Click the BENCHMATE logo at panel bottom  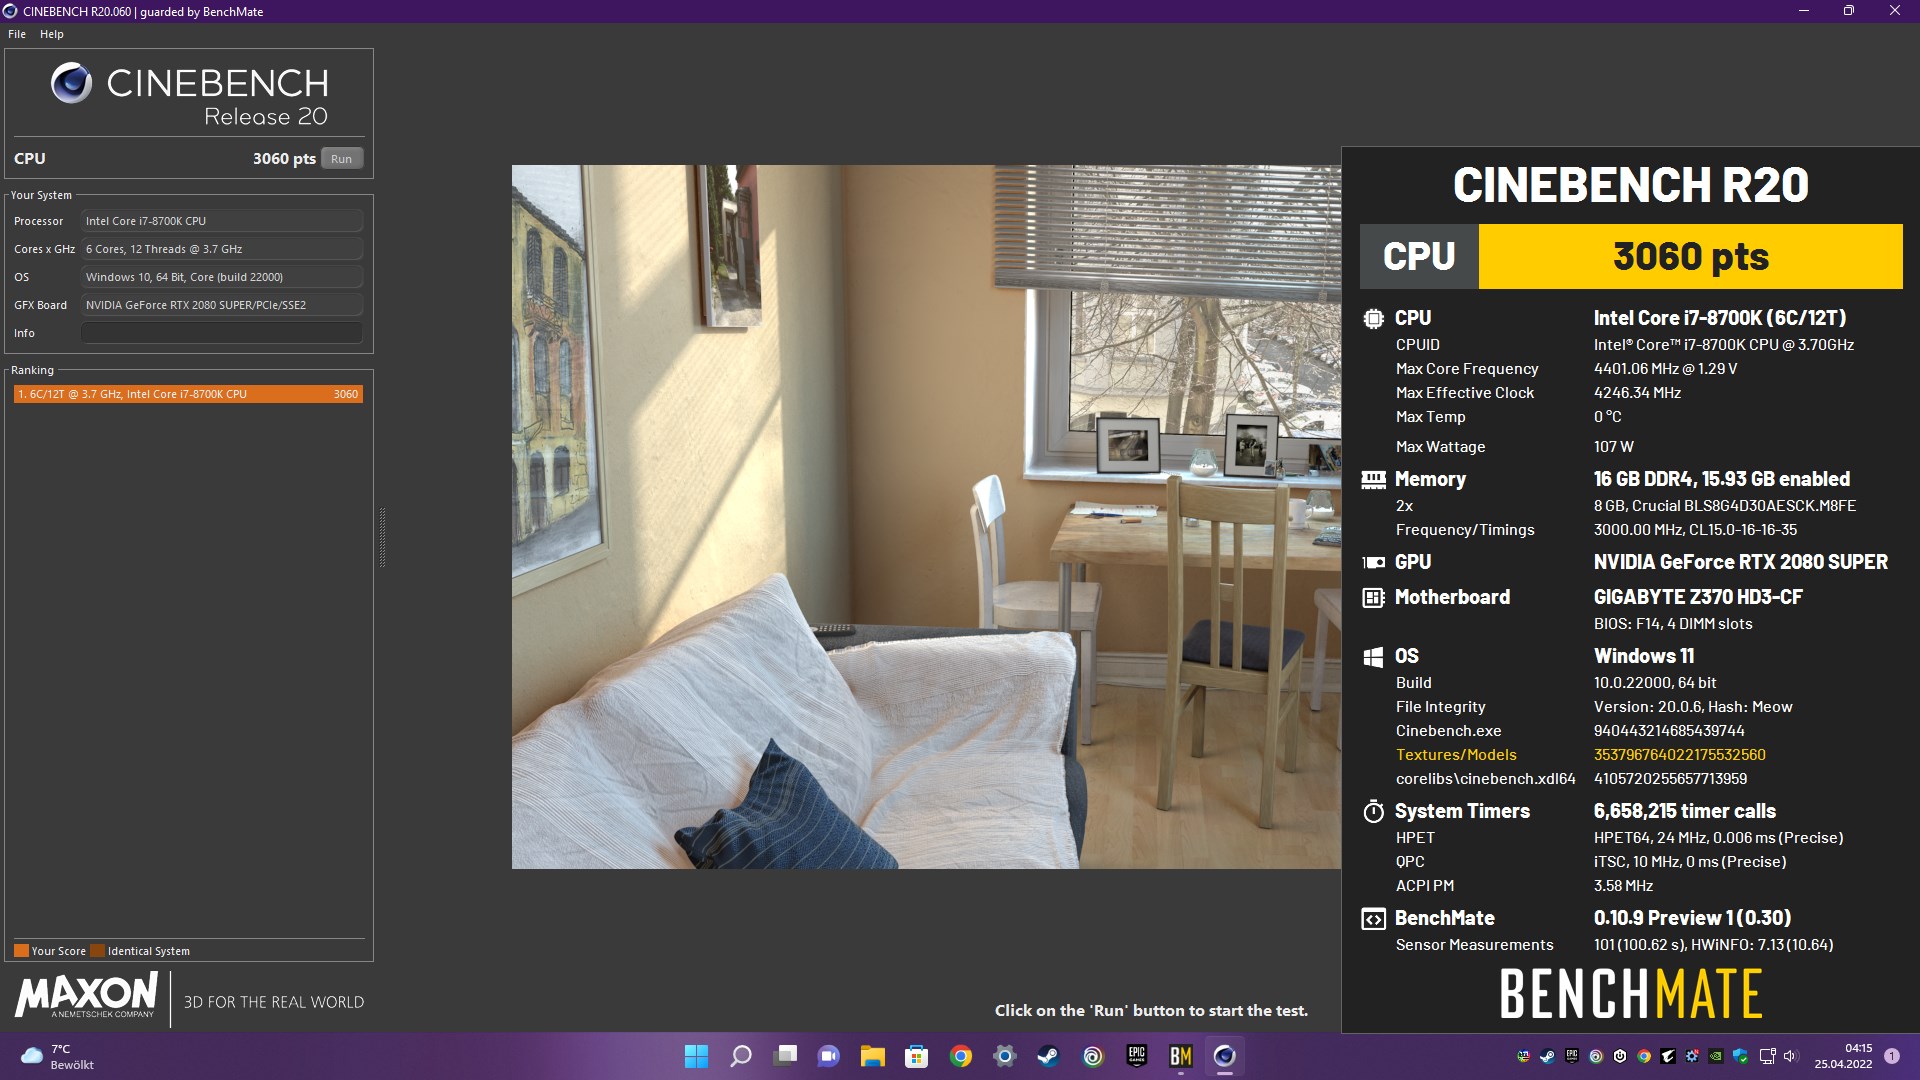(1630, 993)
